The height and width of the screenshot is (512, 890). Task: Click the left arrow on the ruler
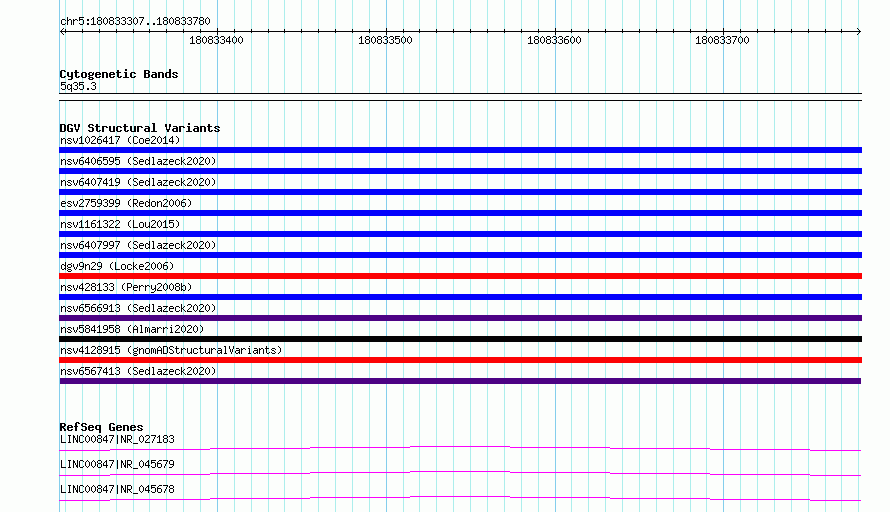(x=62, y=31)
